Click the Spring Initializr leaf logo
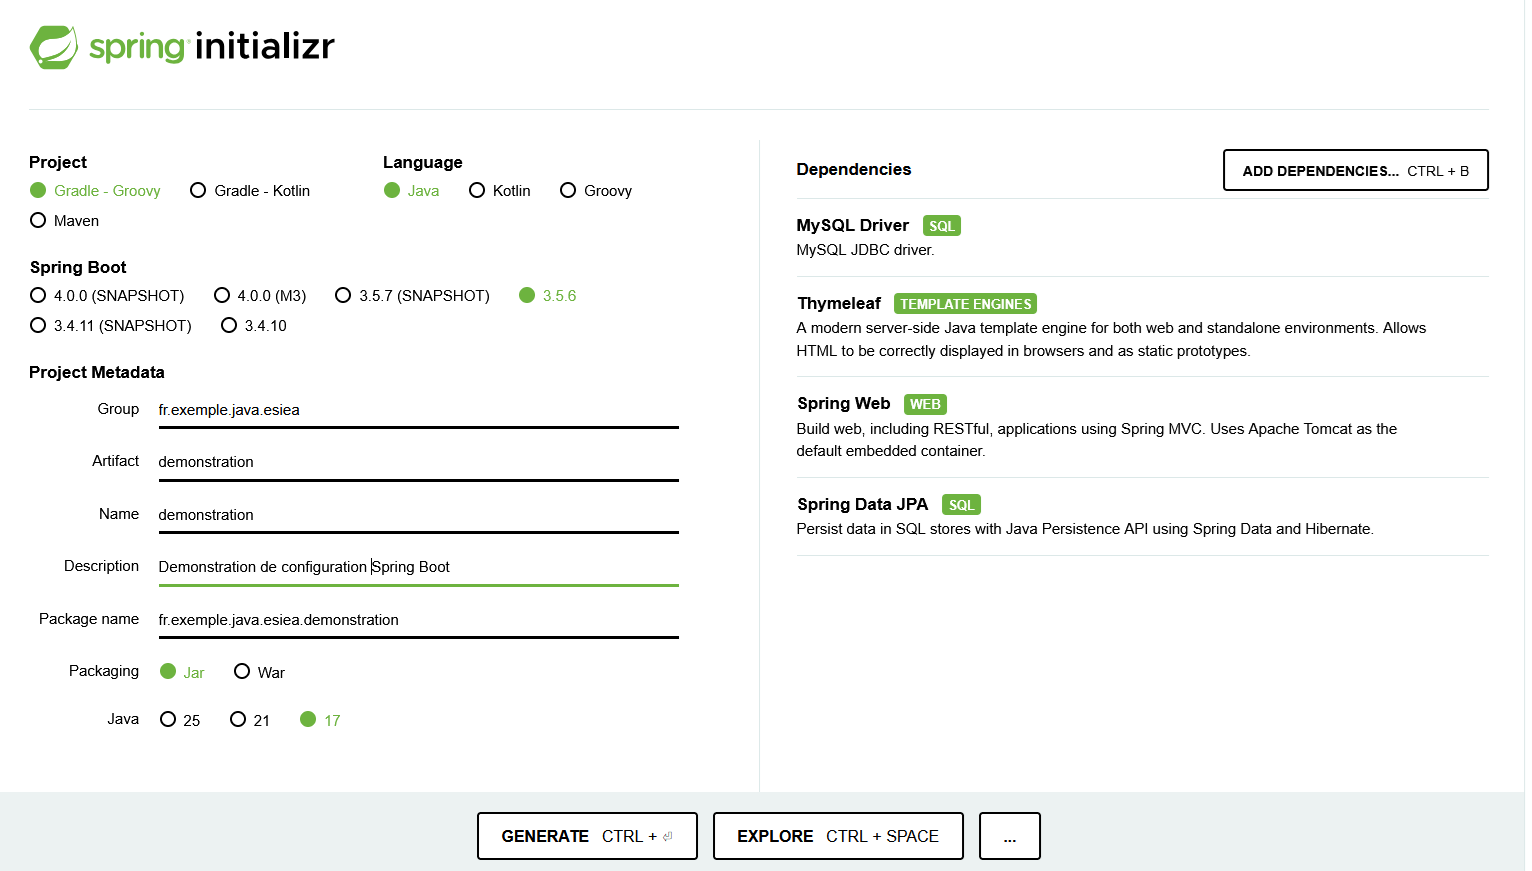 (x=54, y=47)
